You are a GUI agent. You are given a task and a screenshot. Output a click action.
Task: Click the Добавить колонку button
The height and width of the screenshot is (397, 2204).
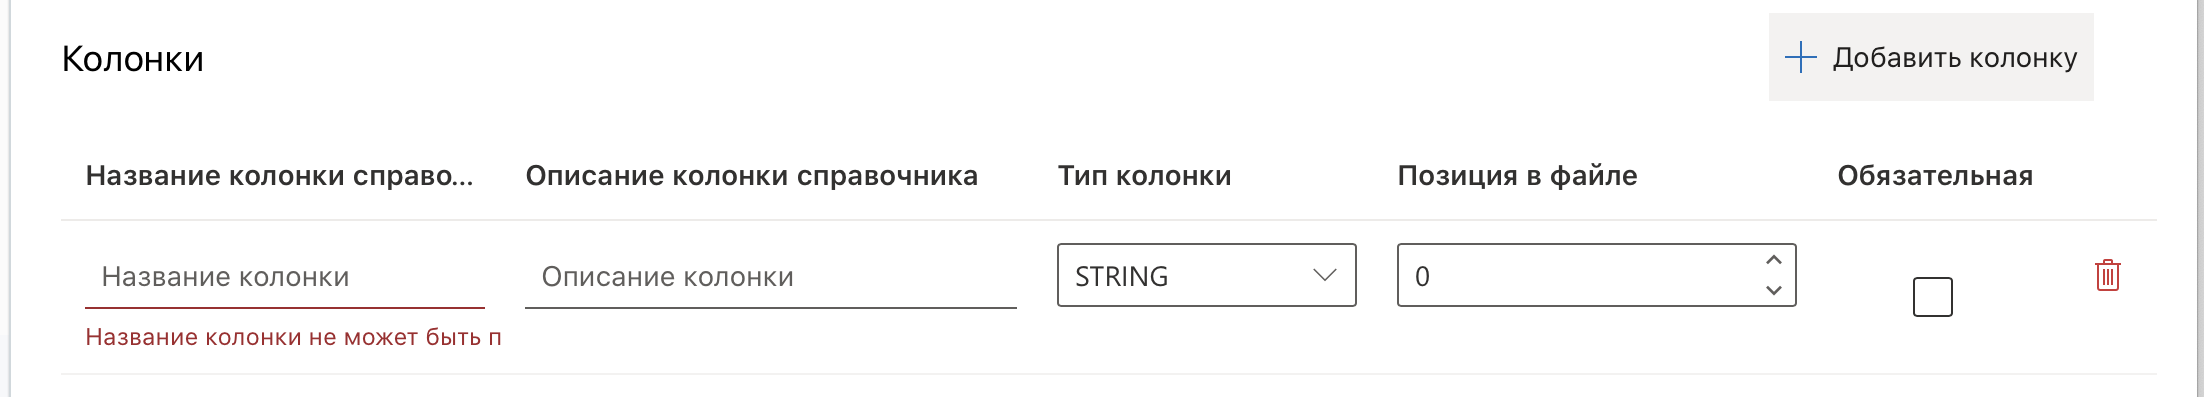pyautogui.click(x=1930, y=57)
